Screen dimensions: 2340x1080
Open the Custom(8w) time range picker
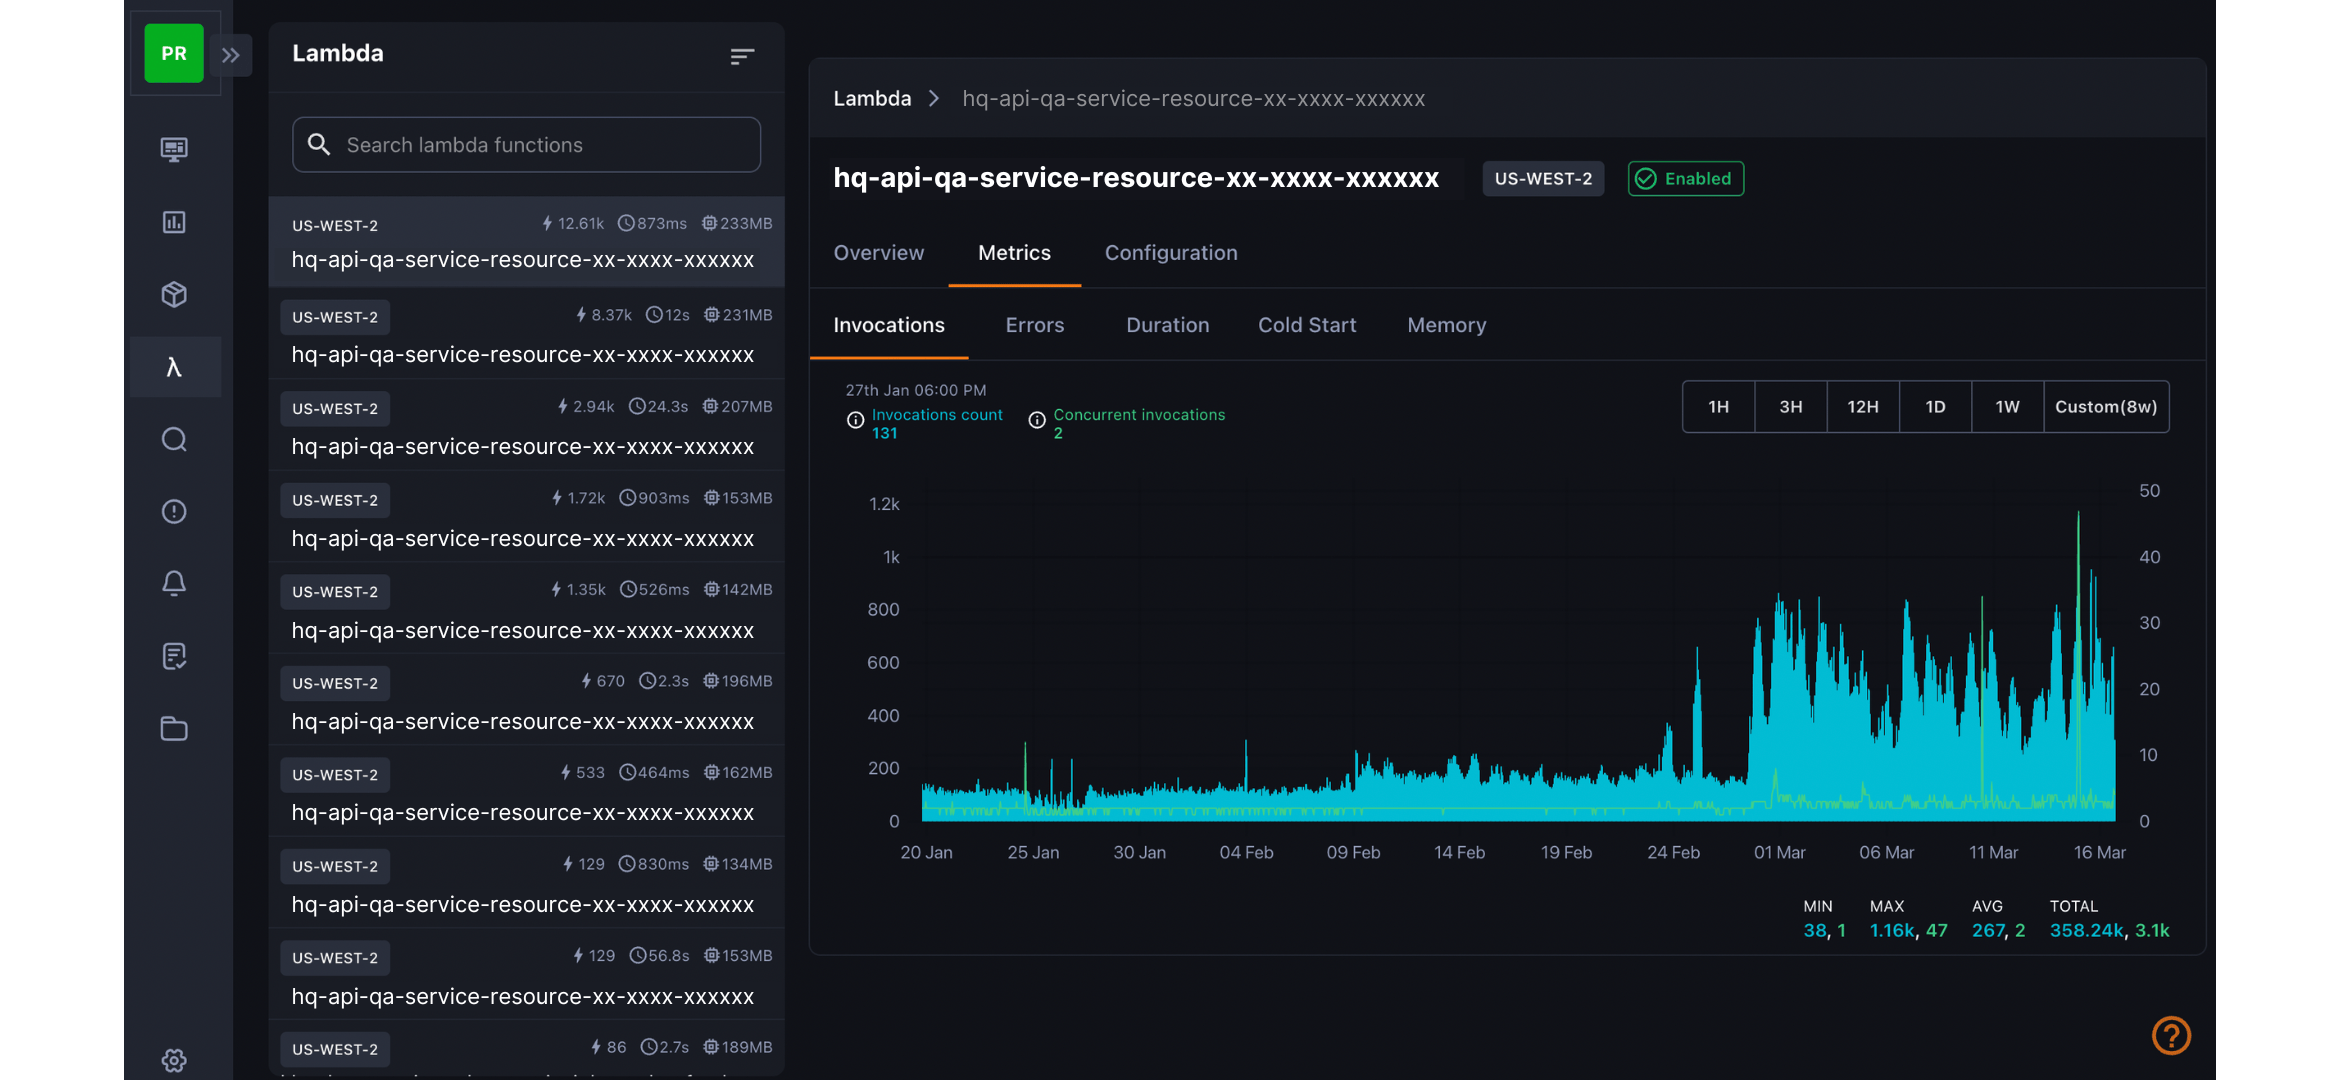coord(2106,407)
